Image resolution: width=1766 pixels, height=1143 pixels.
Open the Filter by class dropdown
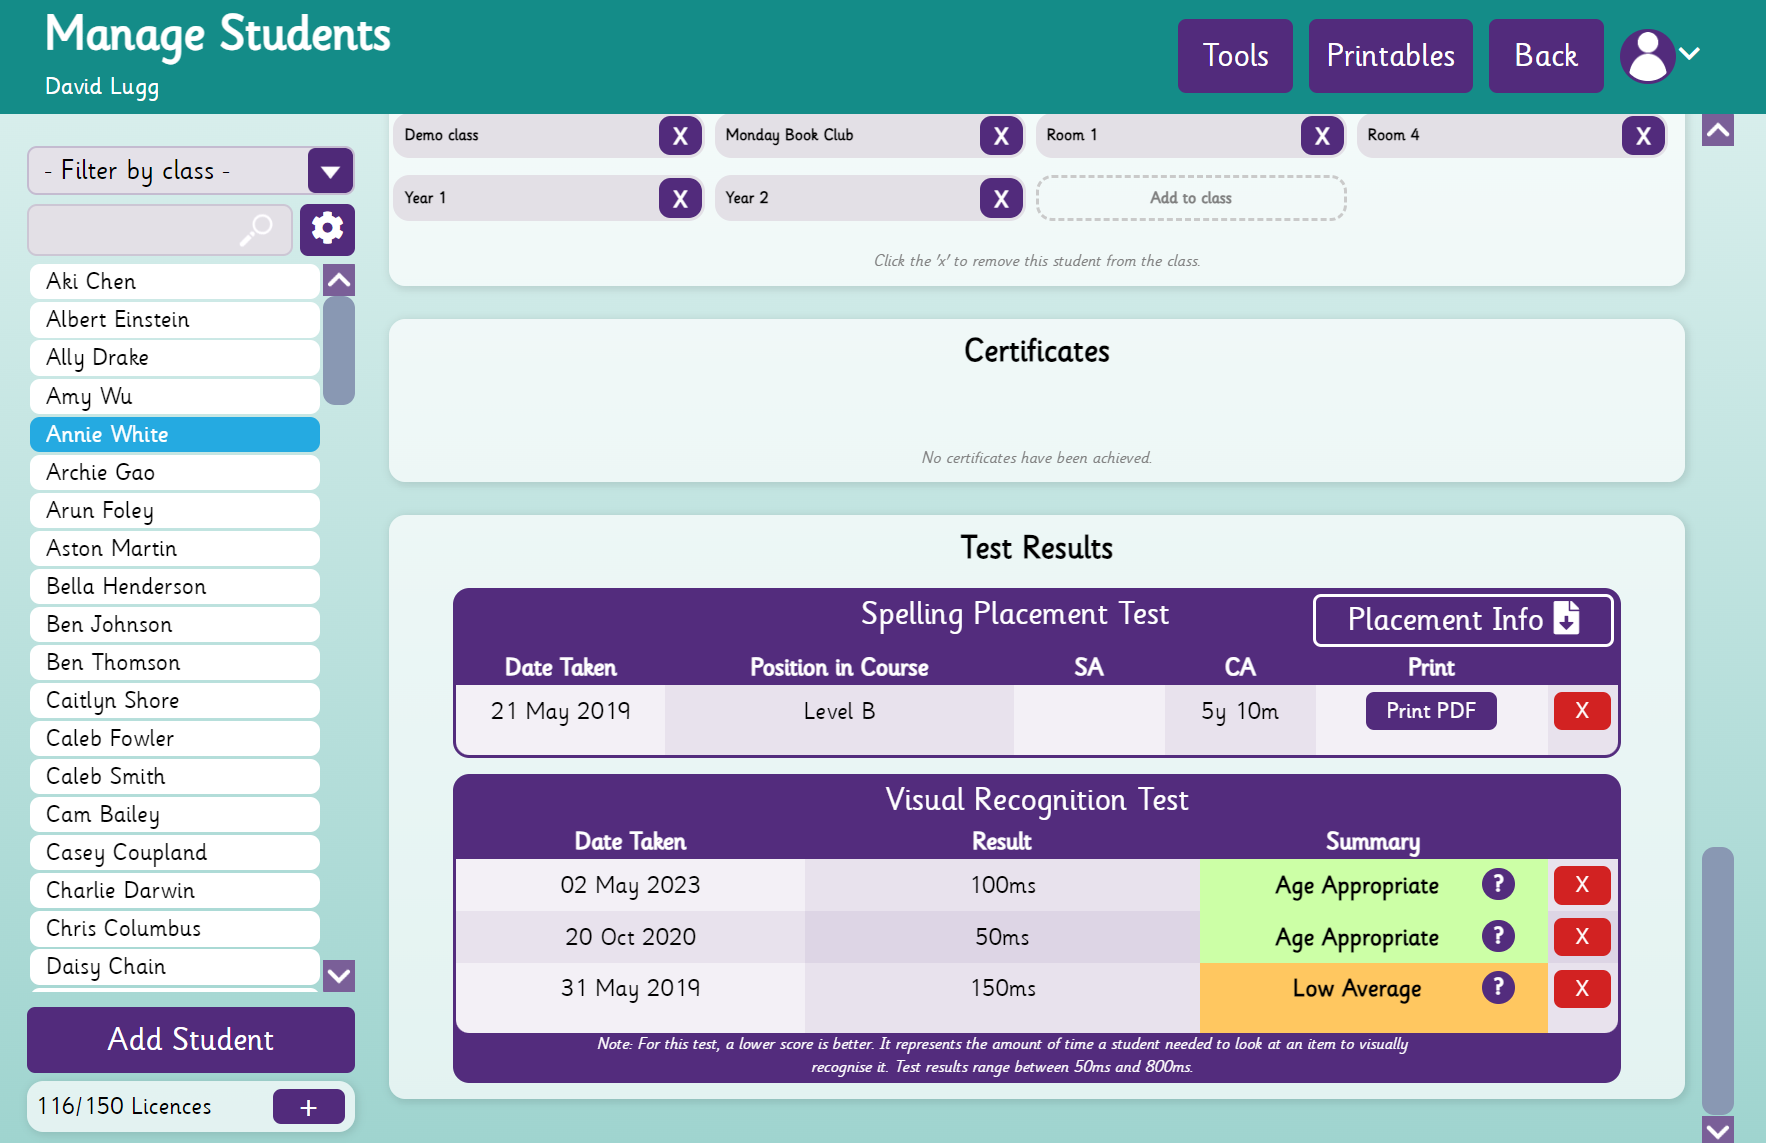(191, 171)
